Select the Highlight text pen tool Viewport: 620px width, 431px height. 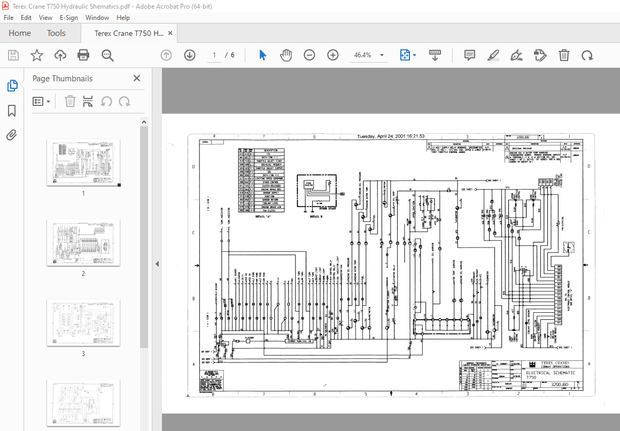click(x=493, y=55)
